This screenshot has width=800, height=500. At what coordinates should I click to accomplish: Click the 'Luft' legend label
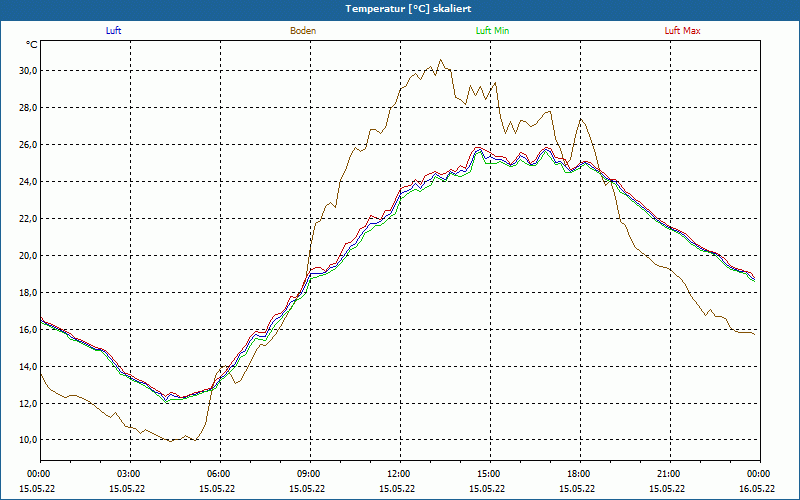[113, 31]
